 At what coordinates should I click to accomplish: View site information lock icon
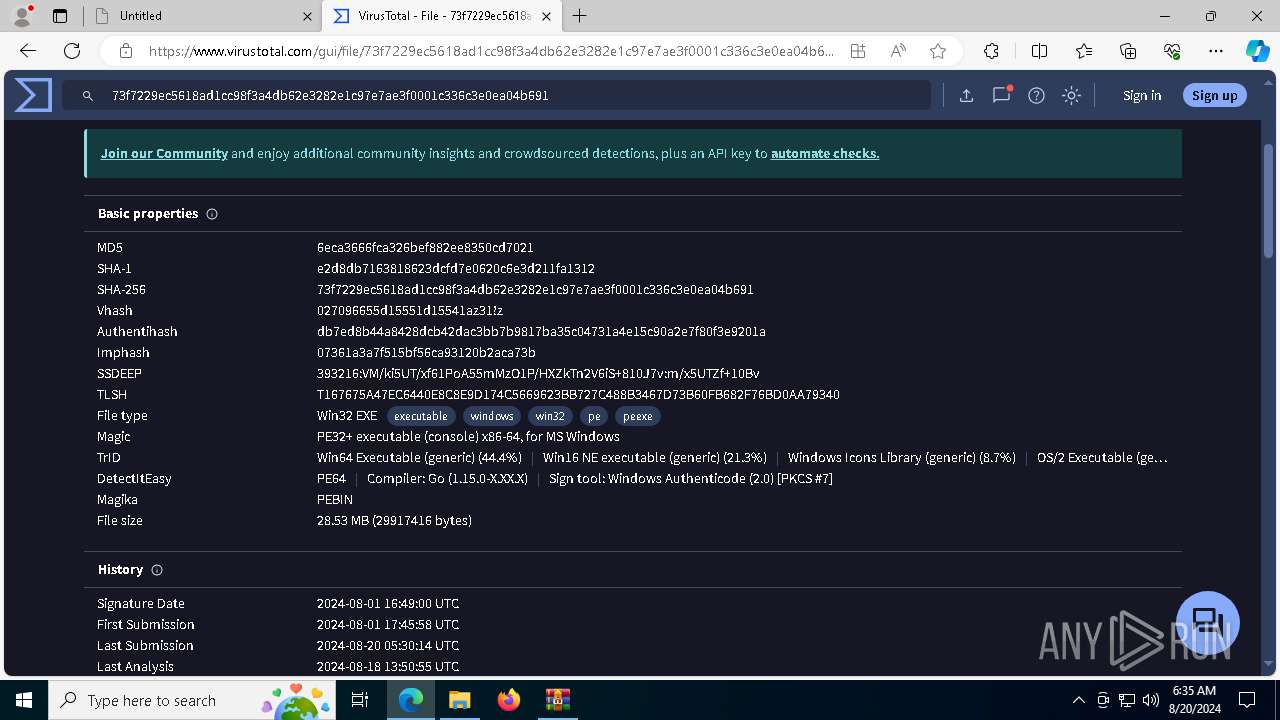(x=126, y=51)
